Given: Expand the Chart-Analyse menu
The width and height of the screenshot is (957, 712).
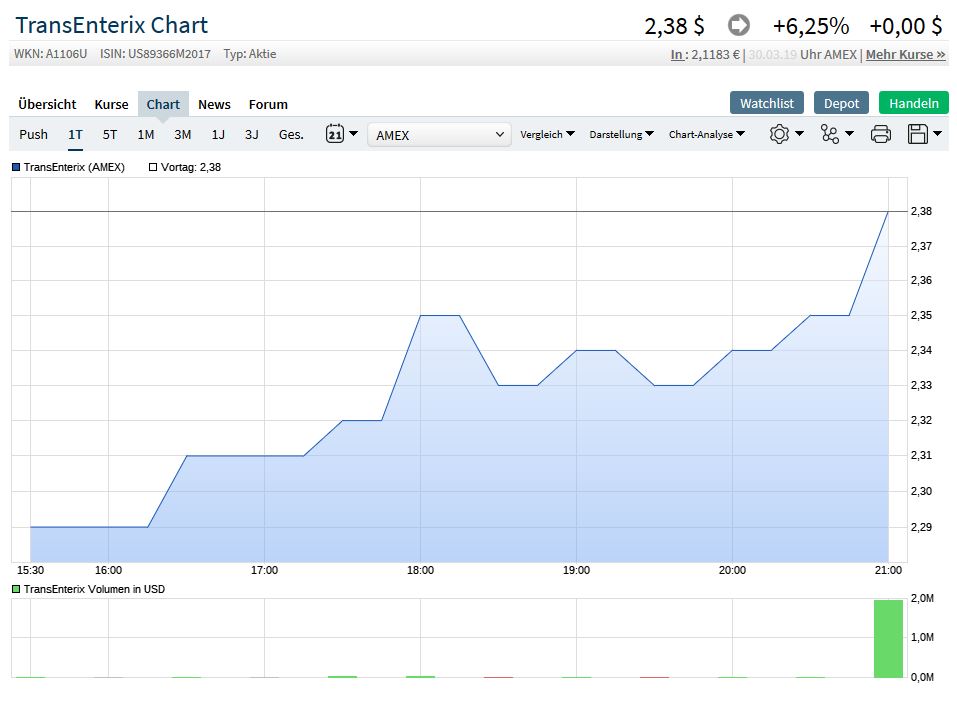Looking at the screenshot, I should [x=706, y=134].
